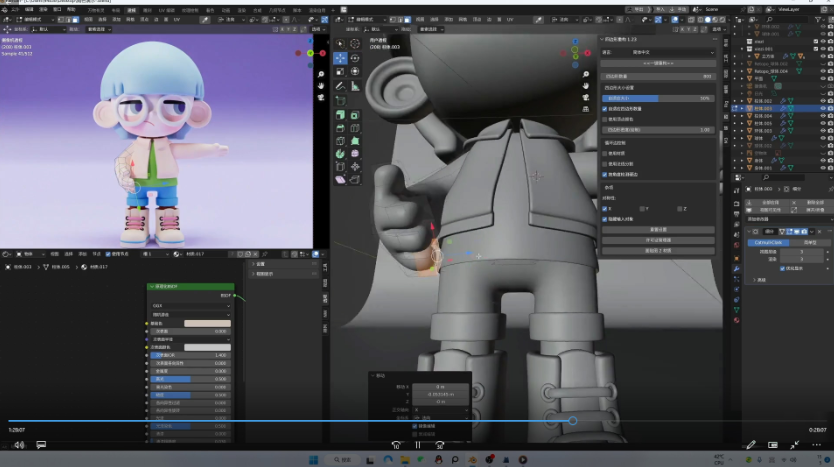
Task: Enable the Y symmetry checkbox
Action: (x=642, y=209)
